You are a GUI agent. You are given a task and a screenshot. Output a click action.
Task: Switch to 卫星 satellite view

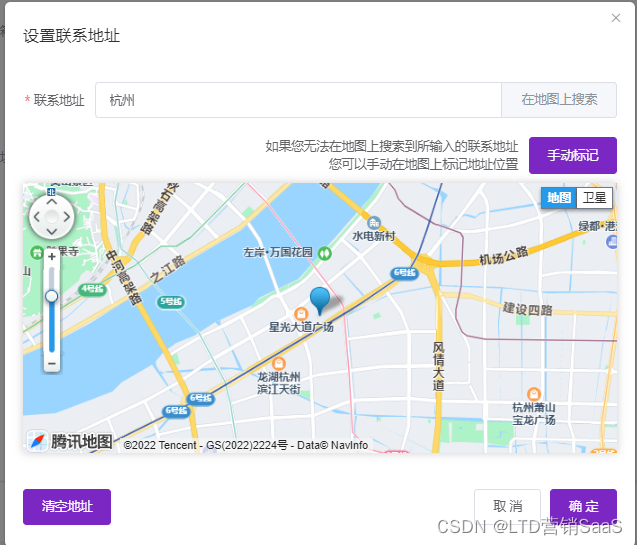(594, 198)
